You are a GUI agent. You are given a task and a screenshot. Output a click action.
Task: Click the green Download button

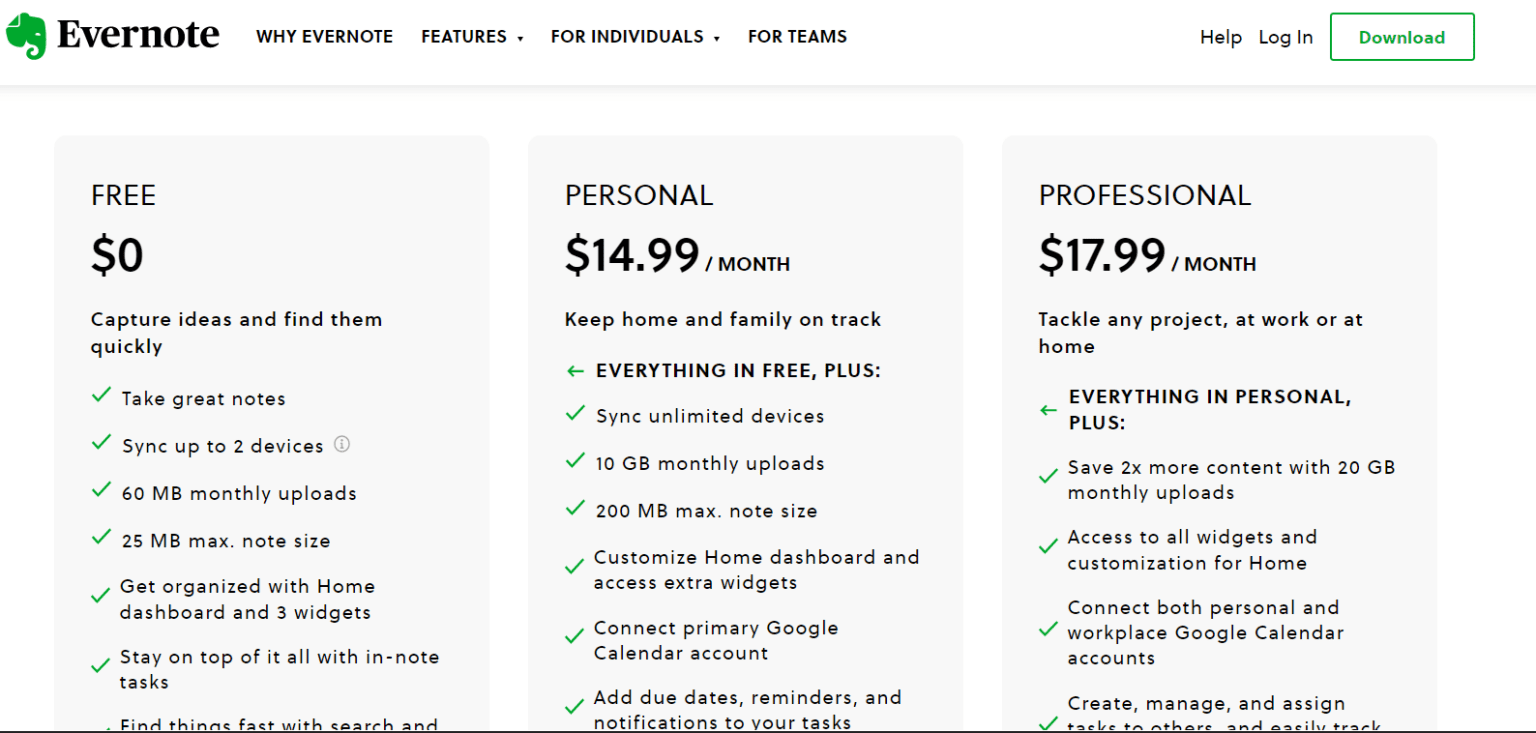pyautogui.click(x=1401, y=37)
